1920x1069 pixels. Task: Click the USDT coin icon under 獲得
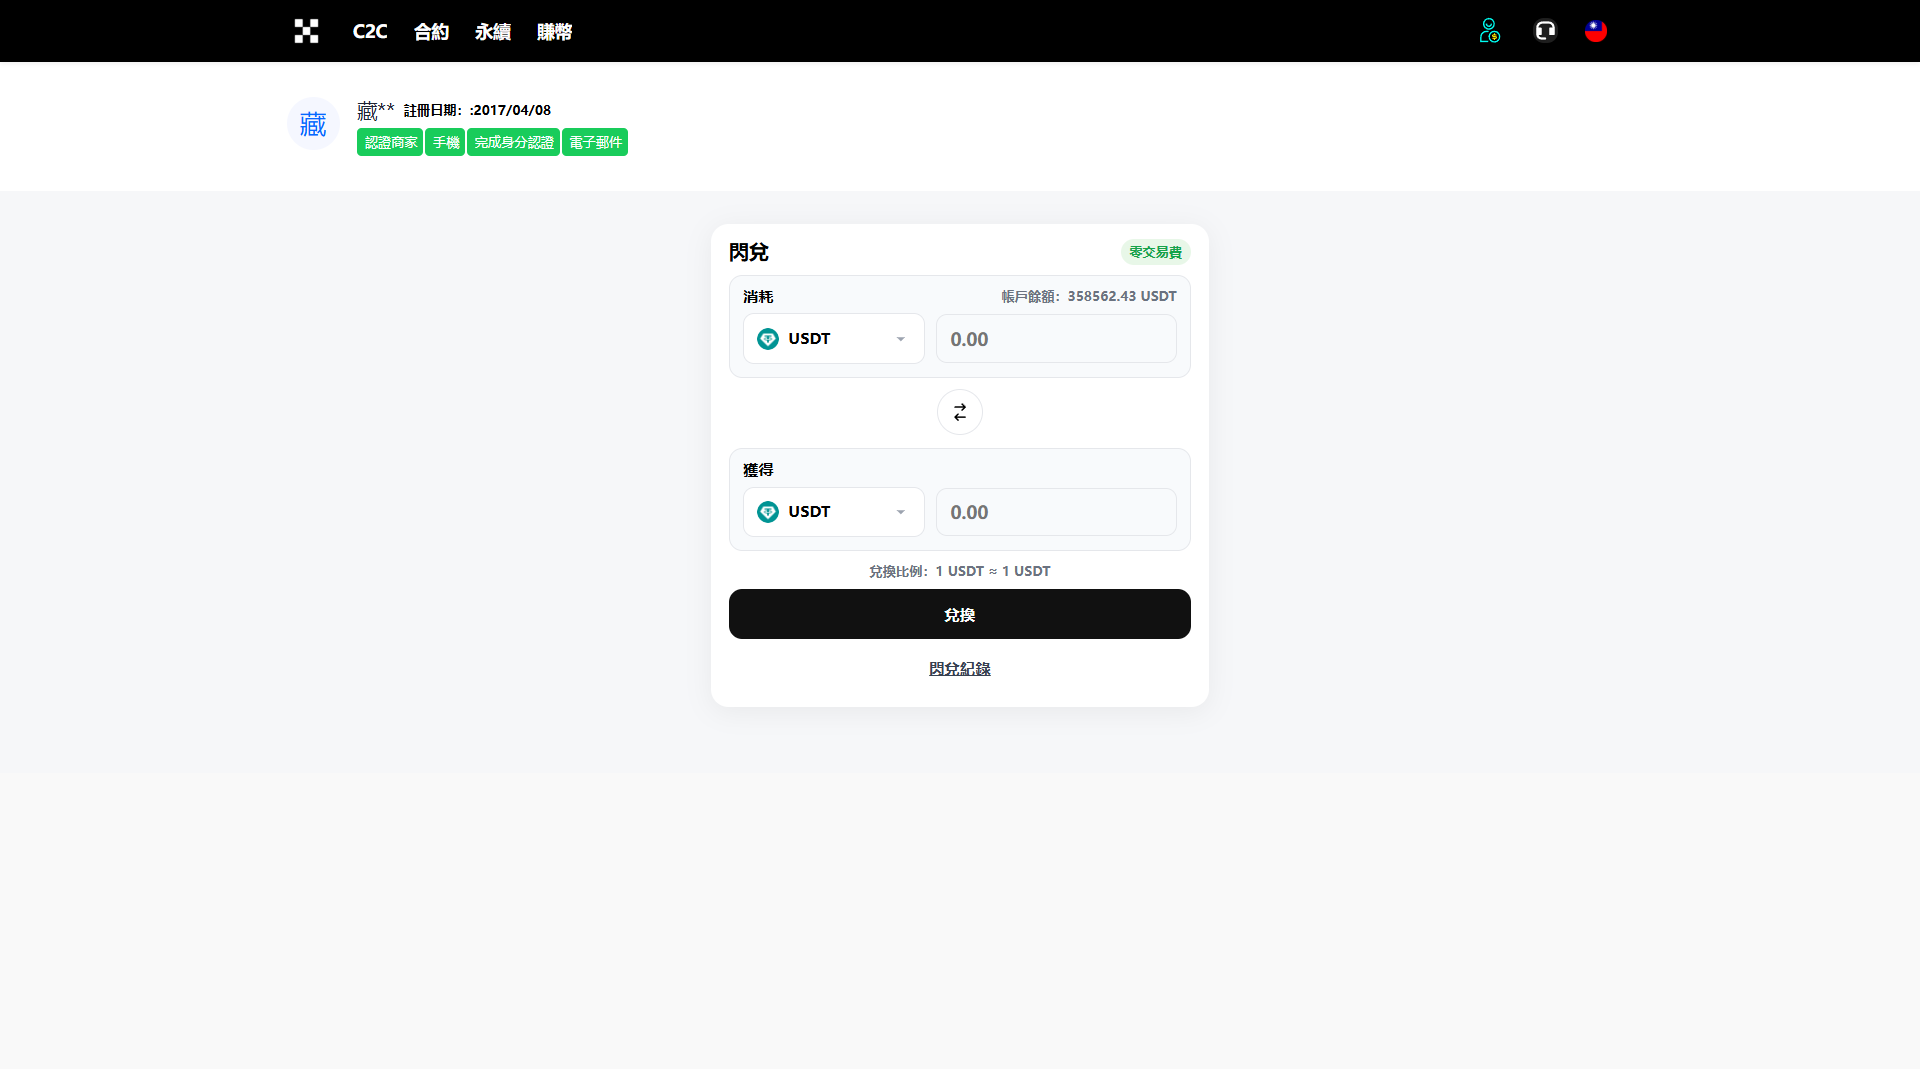coord(768,512)
